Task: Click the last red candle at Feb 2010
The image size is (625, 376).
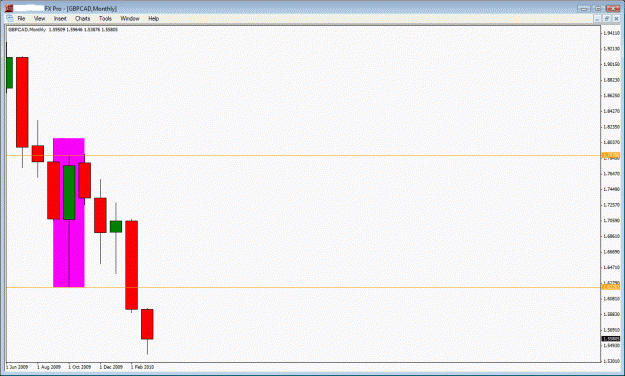Action: click(x=147, y=324)
